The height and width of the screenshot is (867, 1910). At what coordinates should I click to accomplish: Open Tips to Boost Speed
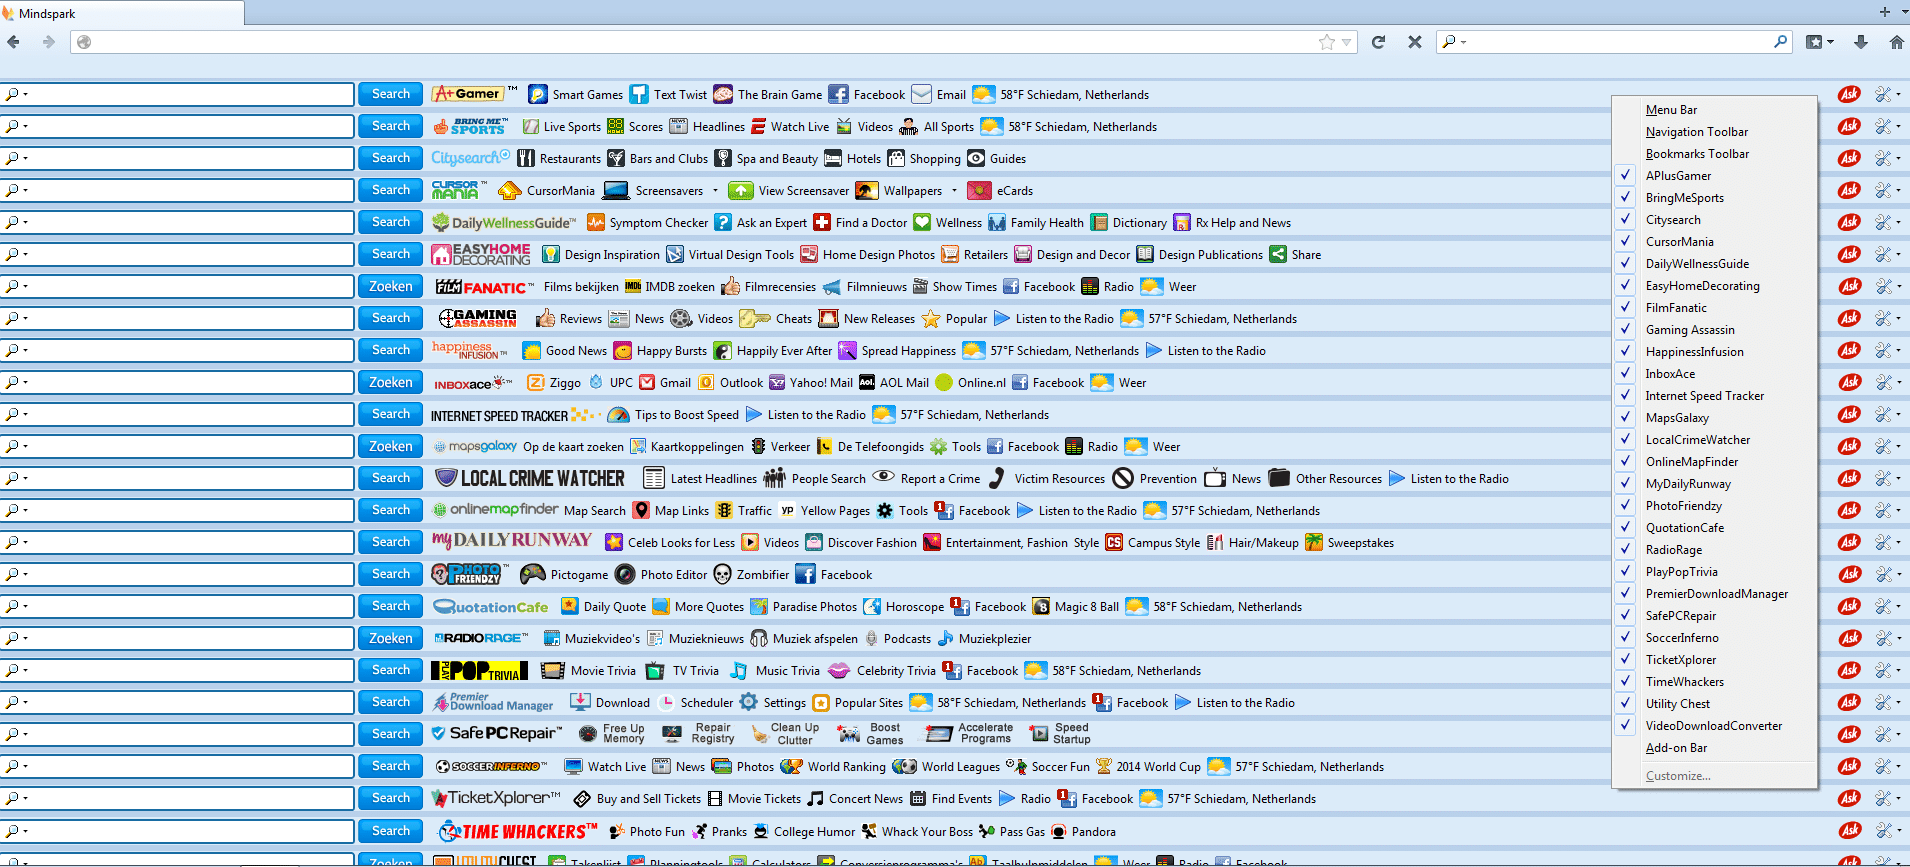pyautogui.click(x=673, y=415)
